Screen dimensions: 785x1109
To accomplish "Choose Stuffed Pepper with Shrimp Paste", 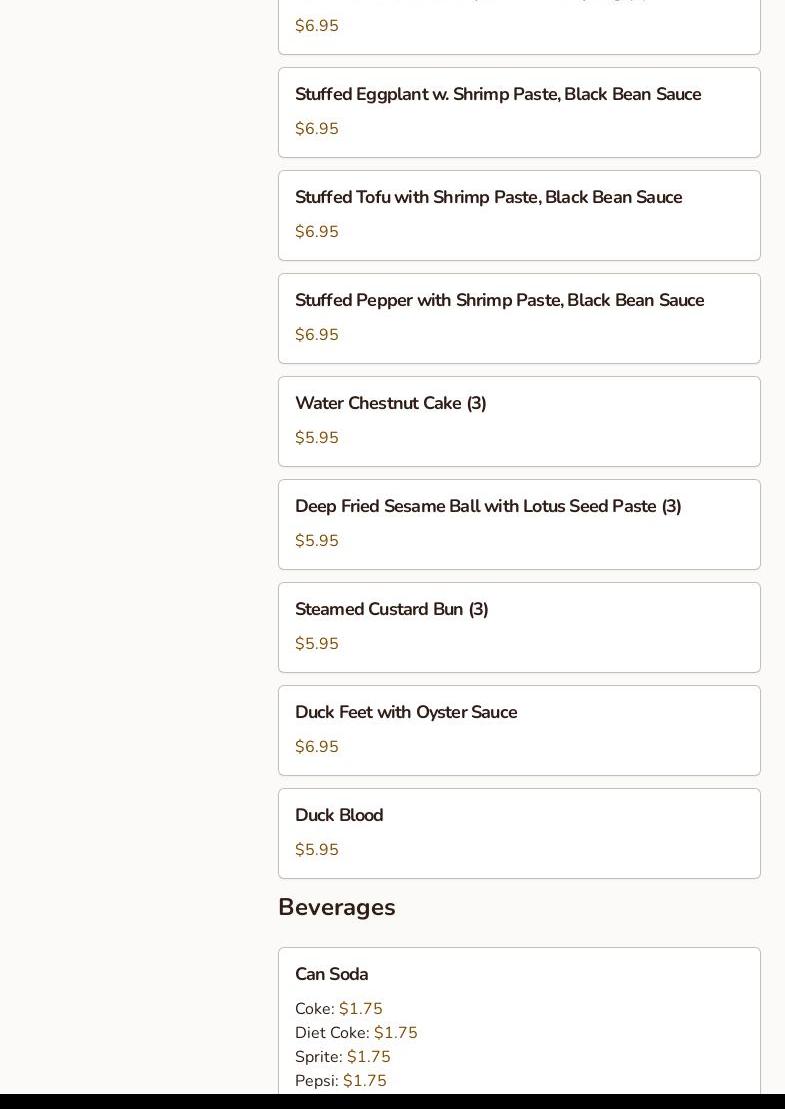I will pyautogui.click(x=519, y=318).
